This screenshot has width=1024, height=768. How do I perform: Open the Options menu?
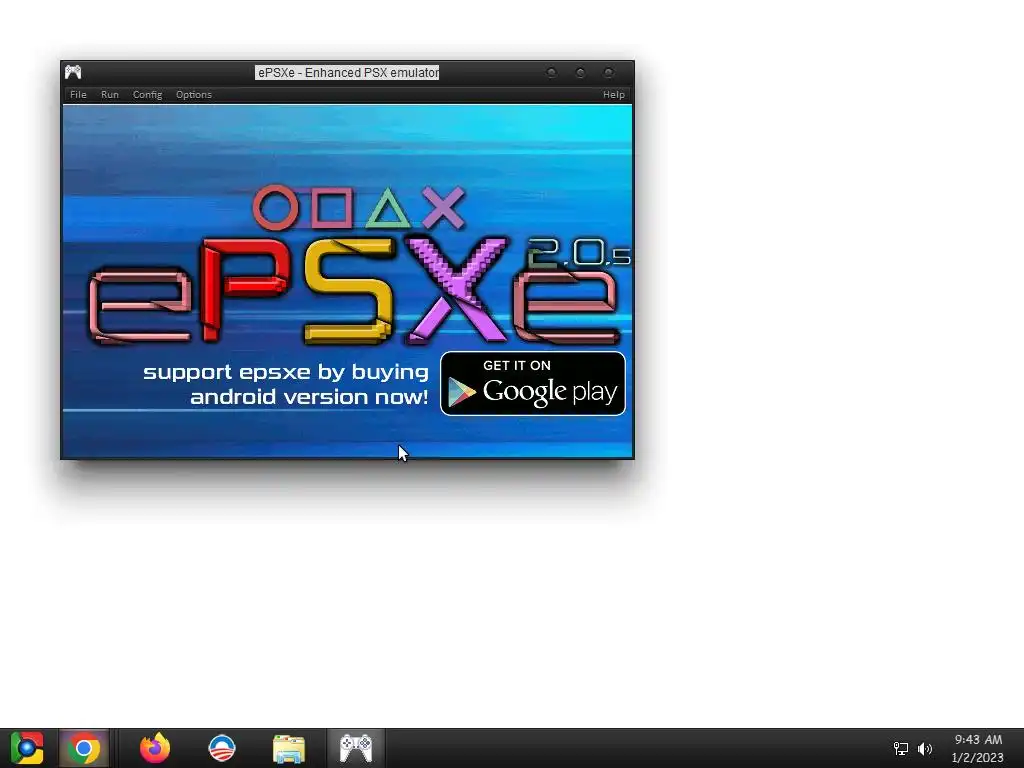(x=193, y=95)
